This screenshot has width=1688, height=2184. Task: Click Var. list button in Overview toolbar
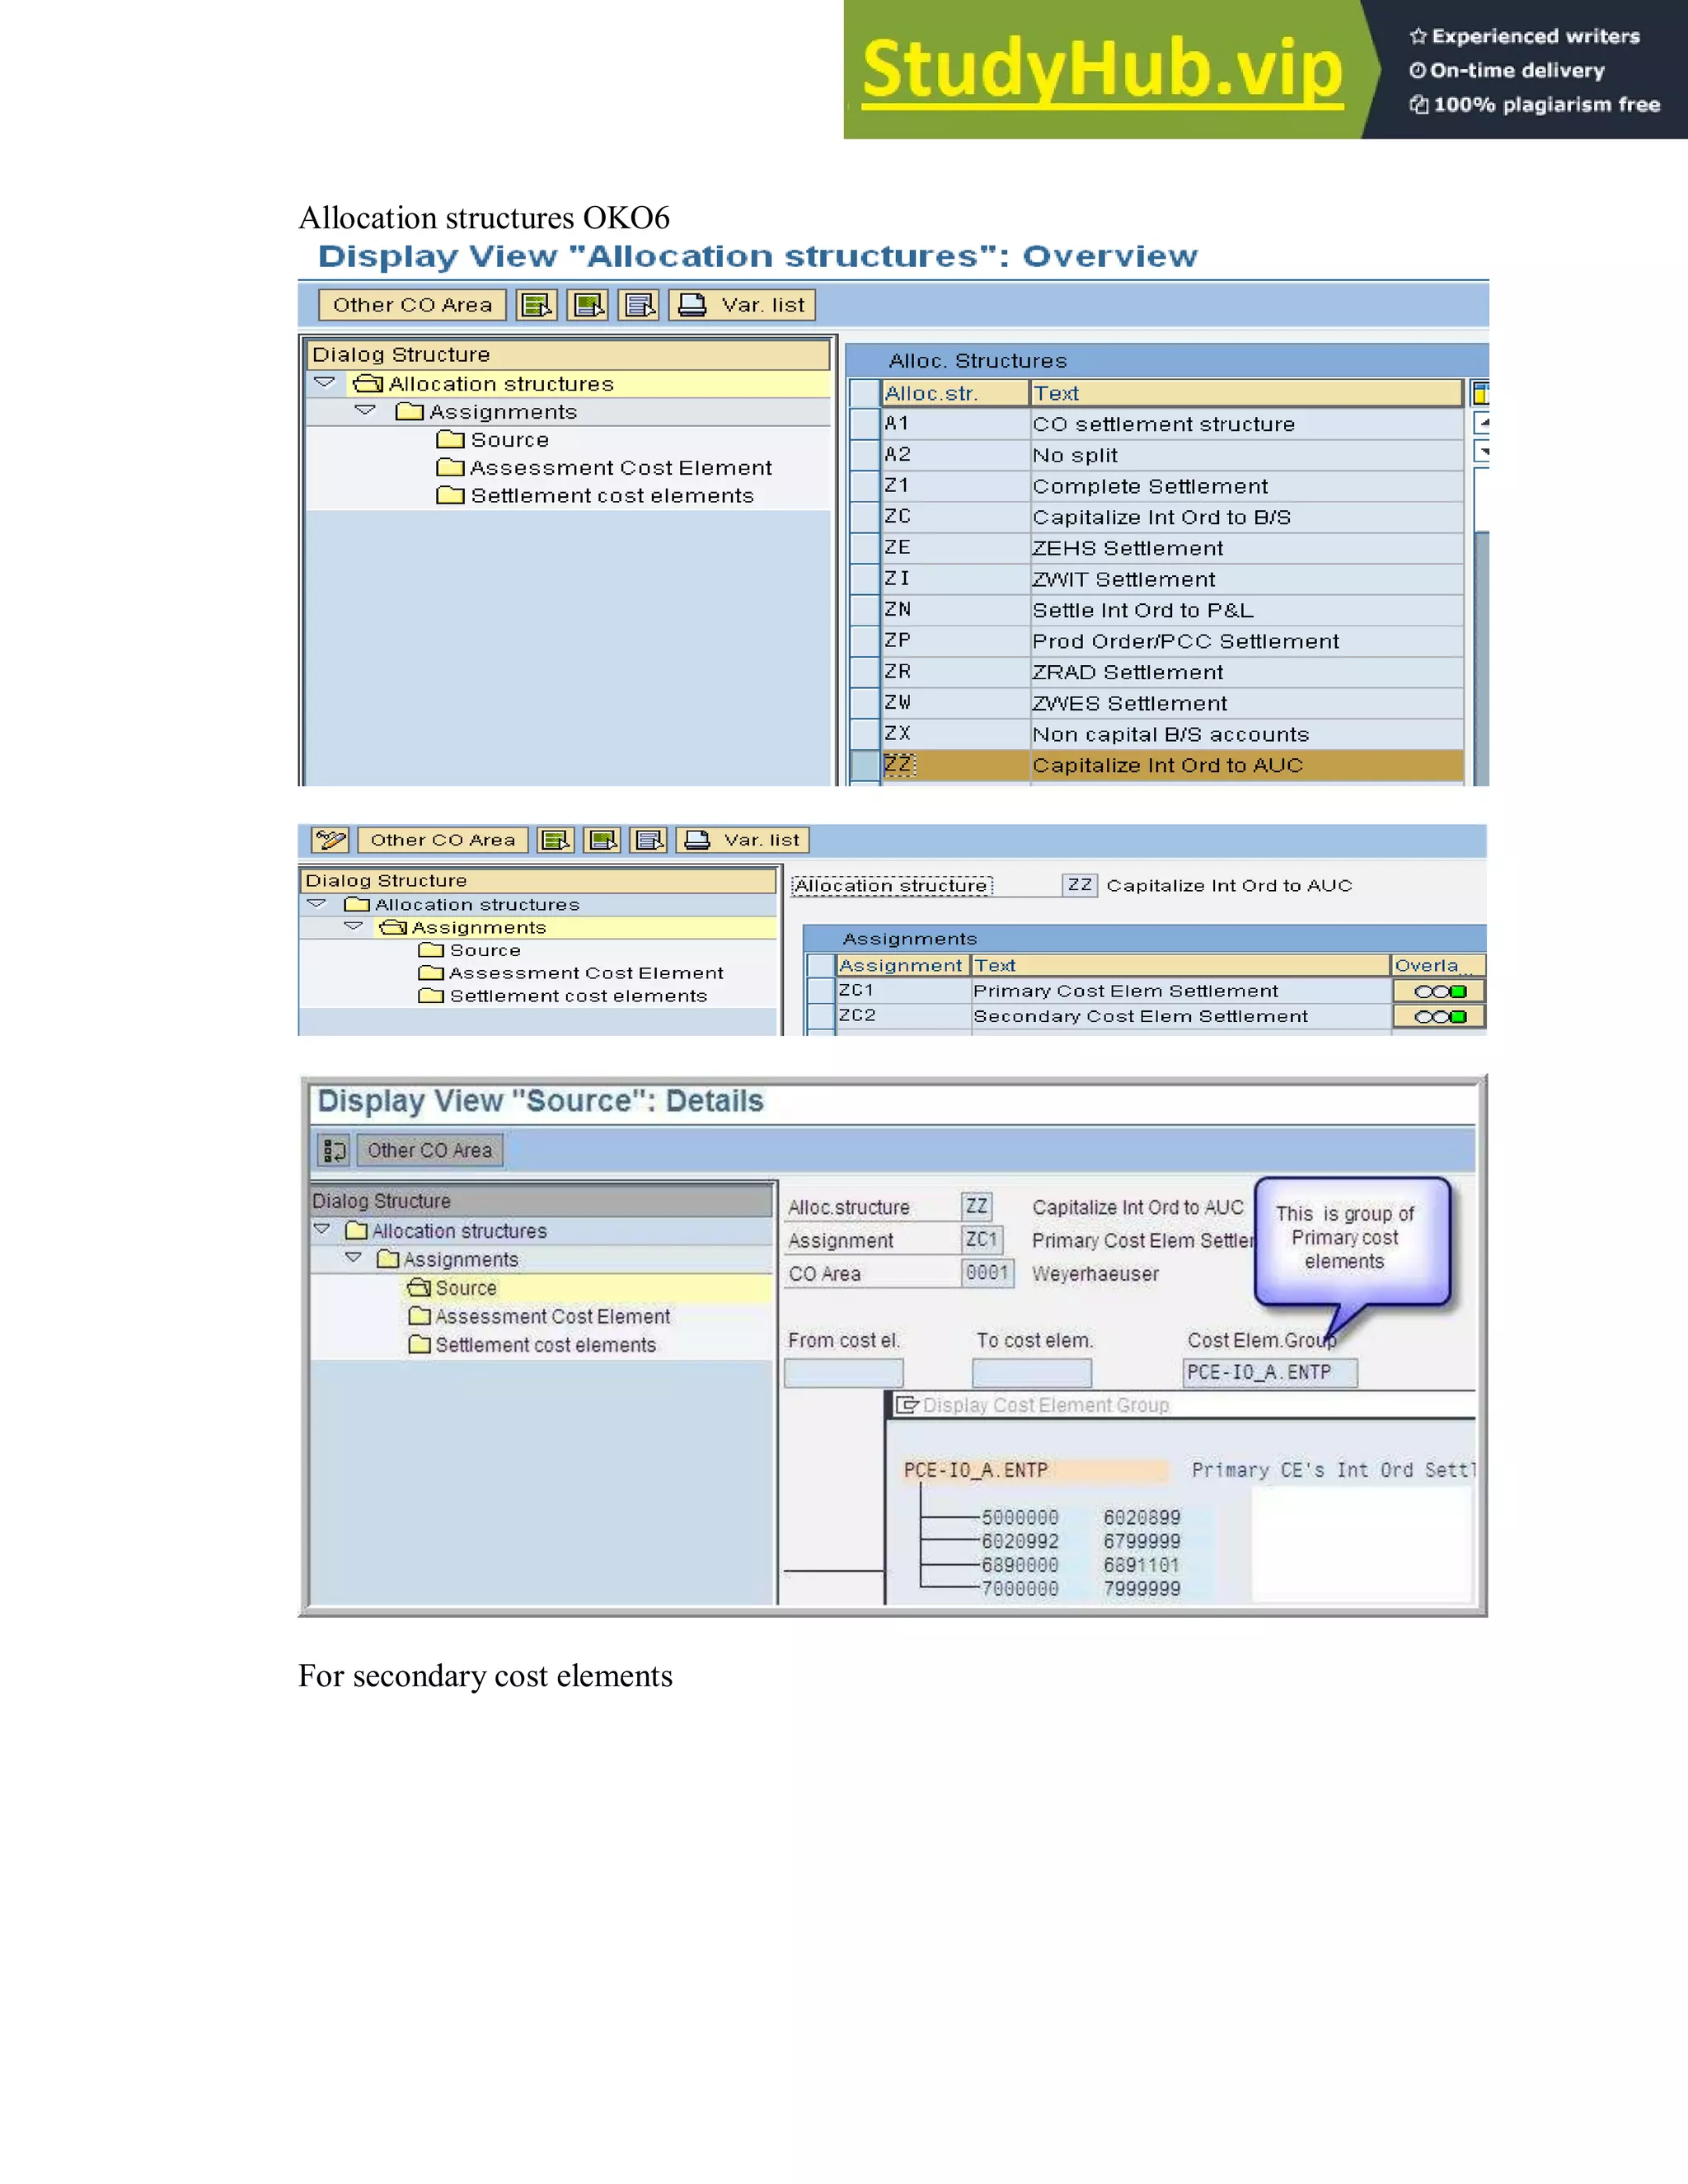tap(743, 305)
